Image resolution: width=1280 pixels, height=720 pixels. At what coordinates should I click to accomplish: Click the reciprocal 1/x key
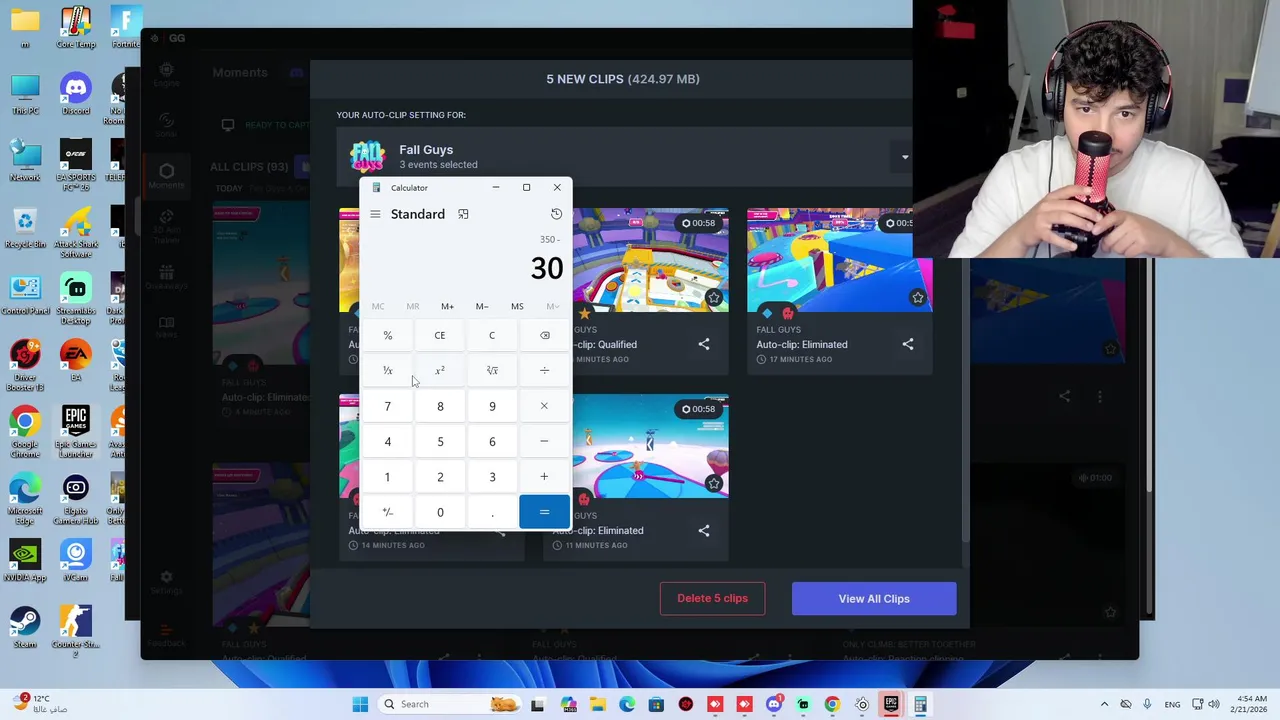[x=388, y=371]
